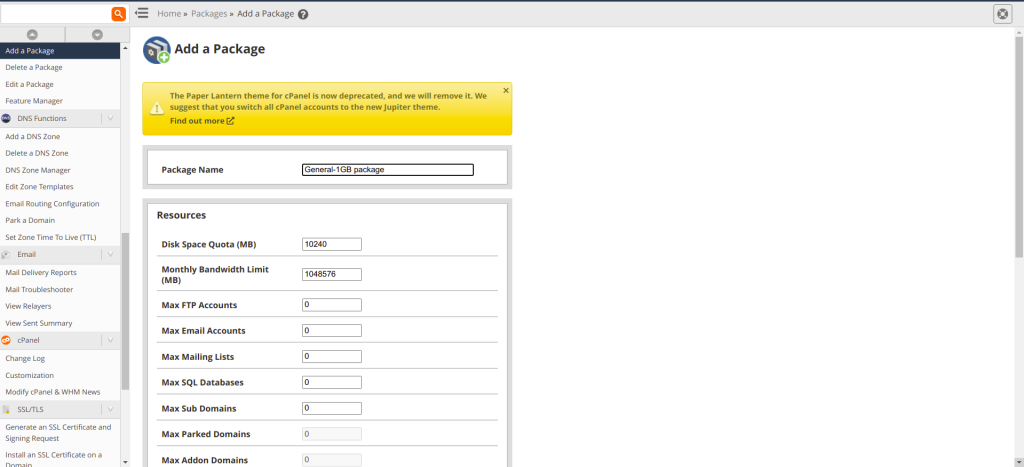Click the circular X icon at top right
The image size is (1024, 467).
pos(1002,14)
